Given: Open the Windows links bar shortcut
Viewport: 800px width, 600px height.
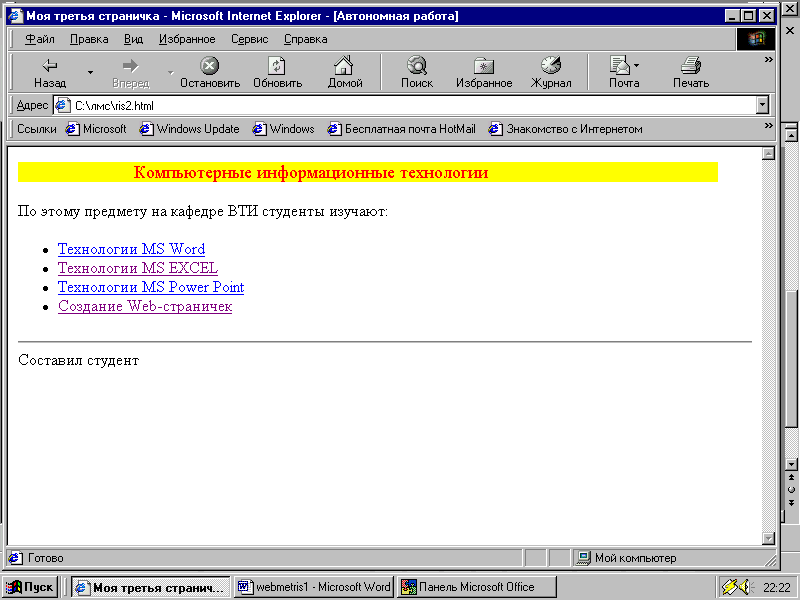Looking at the screenshot, I should tap(283, 129).
